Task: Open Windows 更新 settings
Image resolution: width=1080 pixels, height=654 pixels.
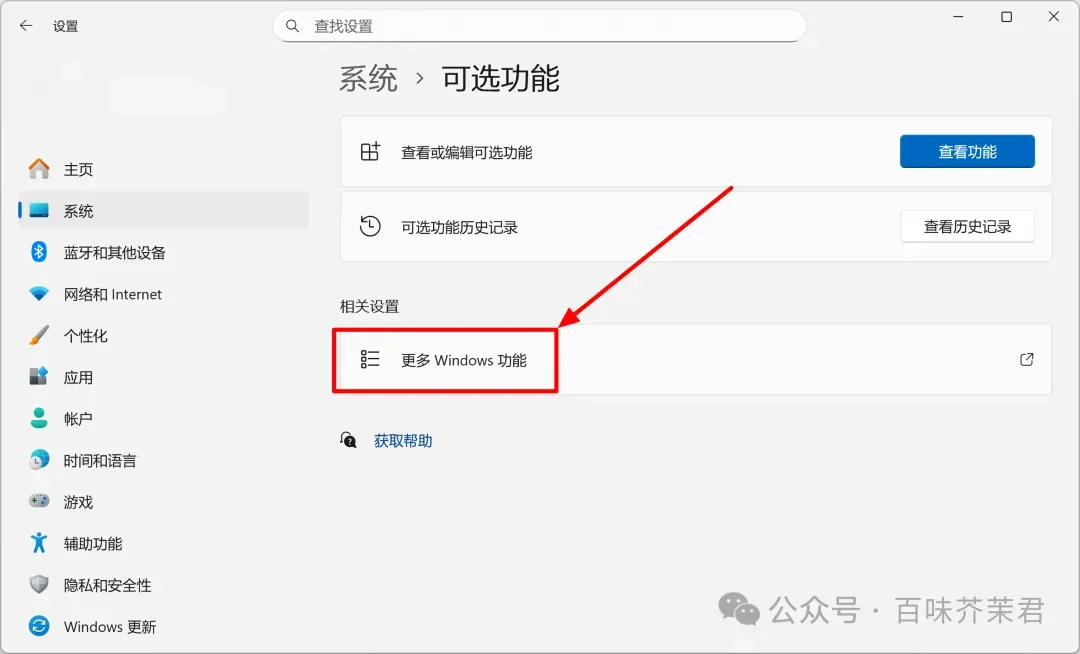Action: click(x=163, y=626)
